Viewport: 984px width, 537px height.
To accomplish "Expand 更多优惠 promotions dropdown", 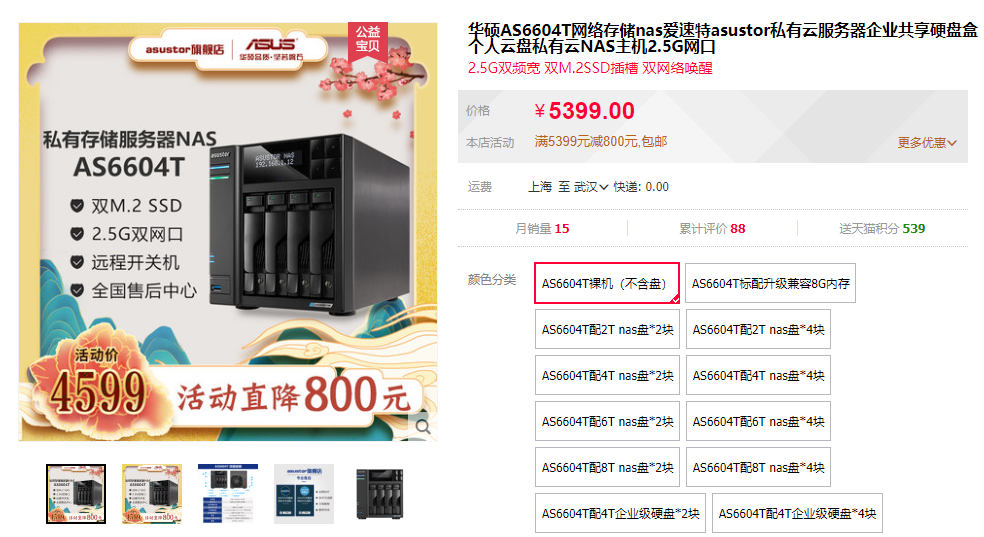I will (927, 142).
